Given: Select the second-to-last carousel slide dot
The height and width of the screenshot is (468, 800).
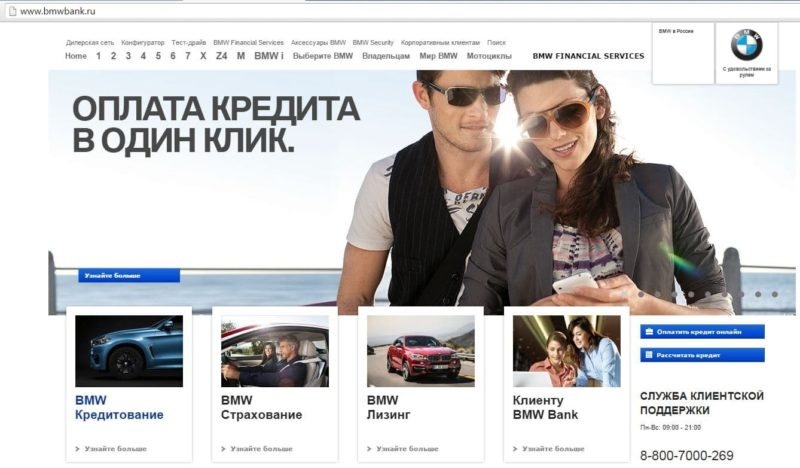Looking at the screenshot, I should (758, 294).
